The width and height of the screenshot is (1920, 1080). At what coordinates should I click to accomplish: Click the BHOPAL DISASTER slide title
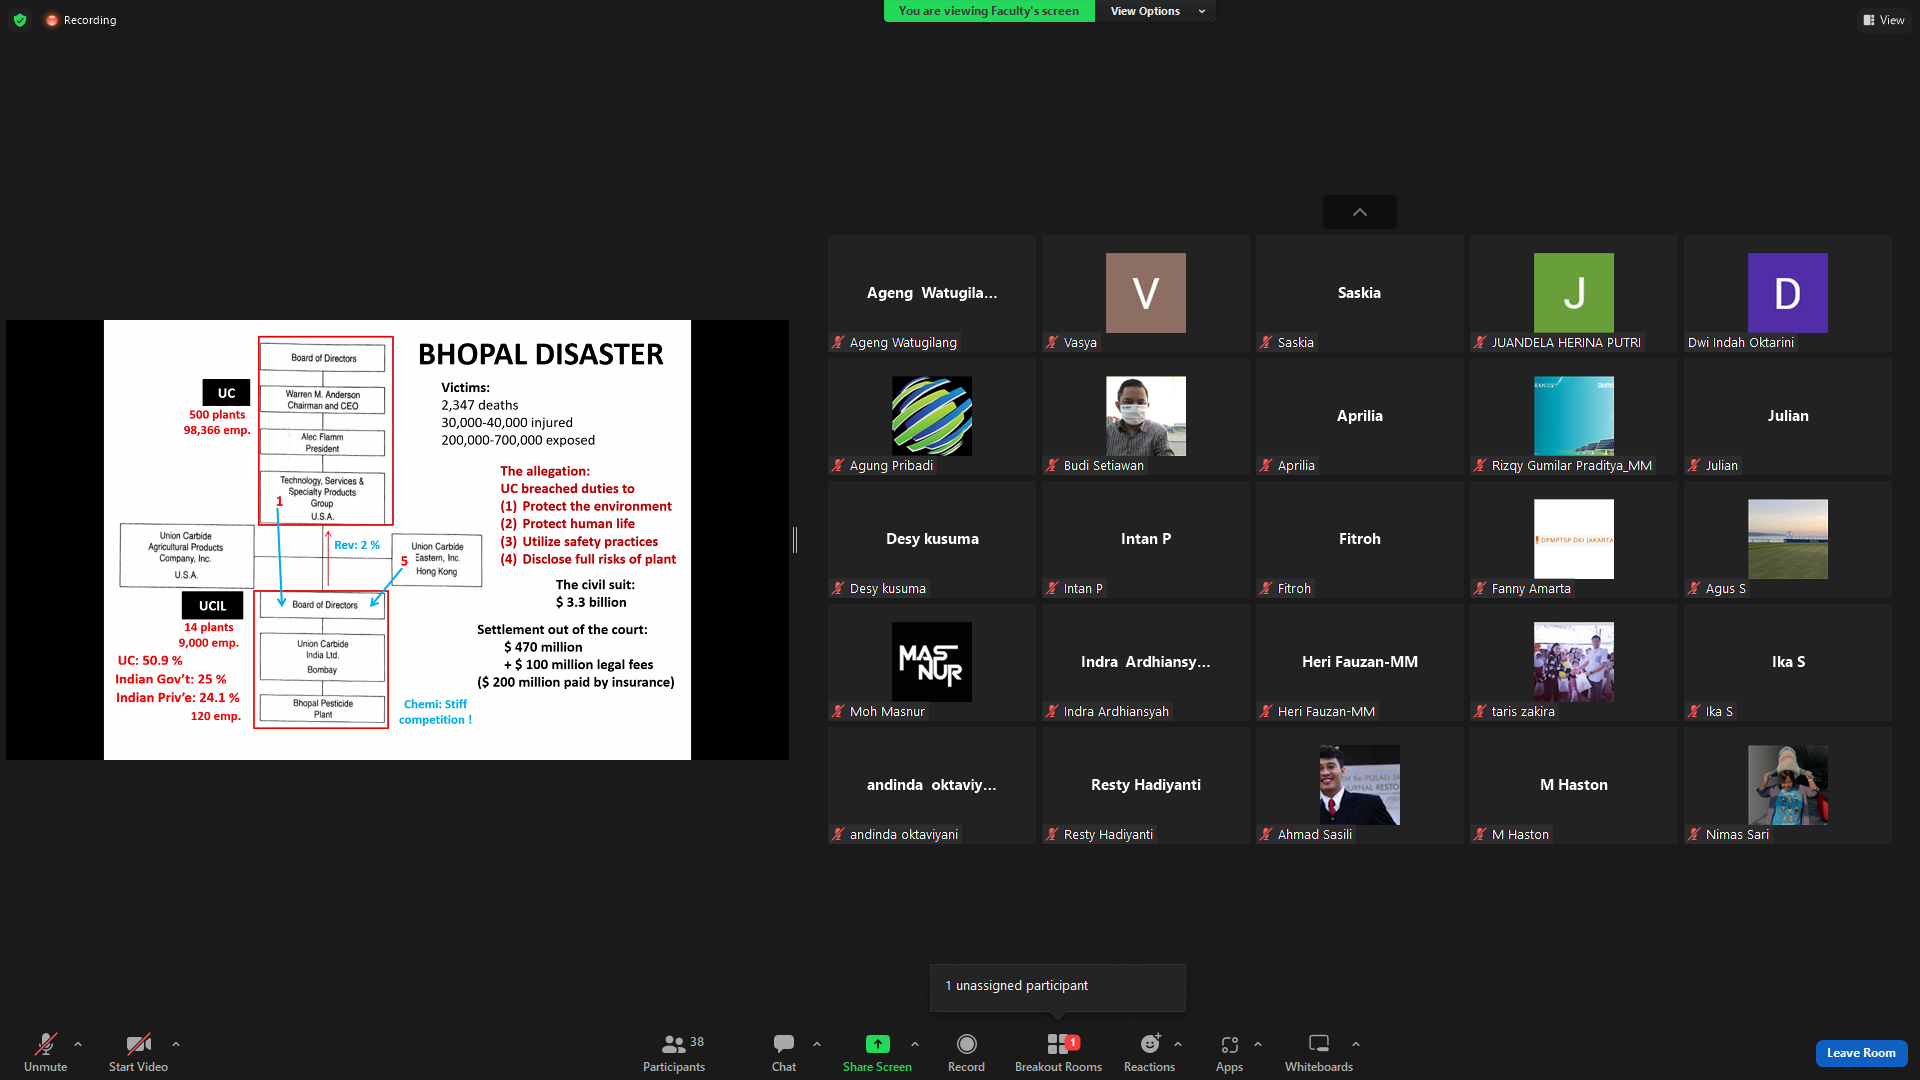[x=540, y=354]
